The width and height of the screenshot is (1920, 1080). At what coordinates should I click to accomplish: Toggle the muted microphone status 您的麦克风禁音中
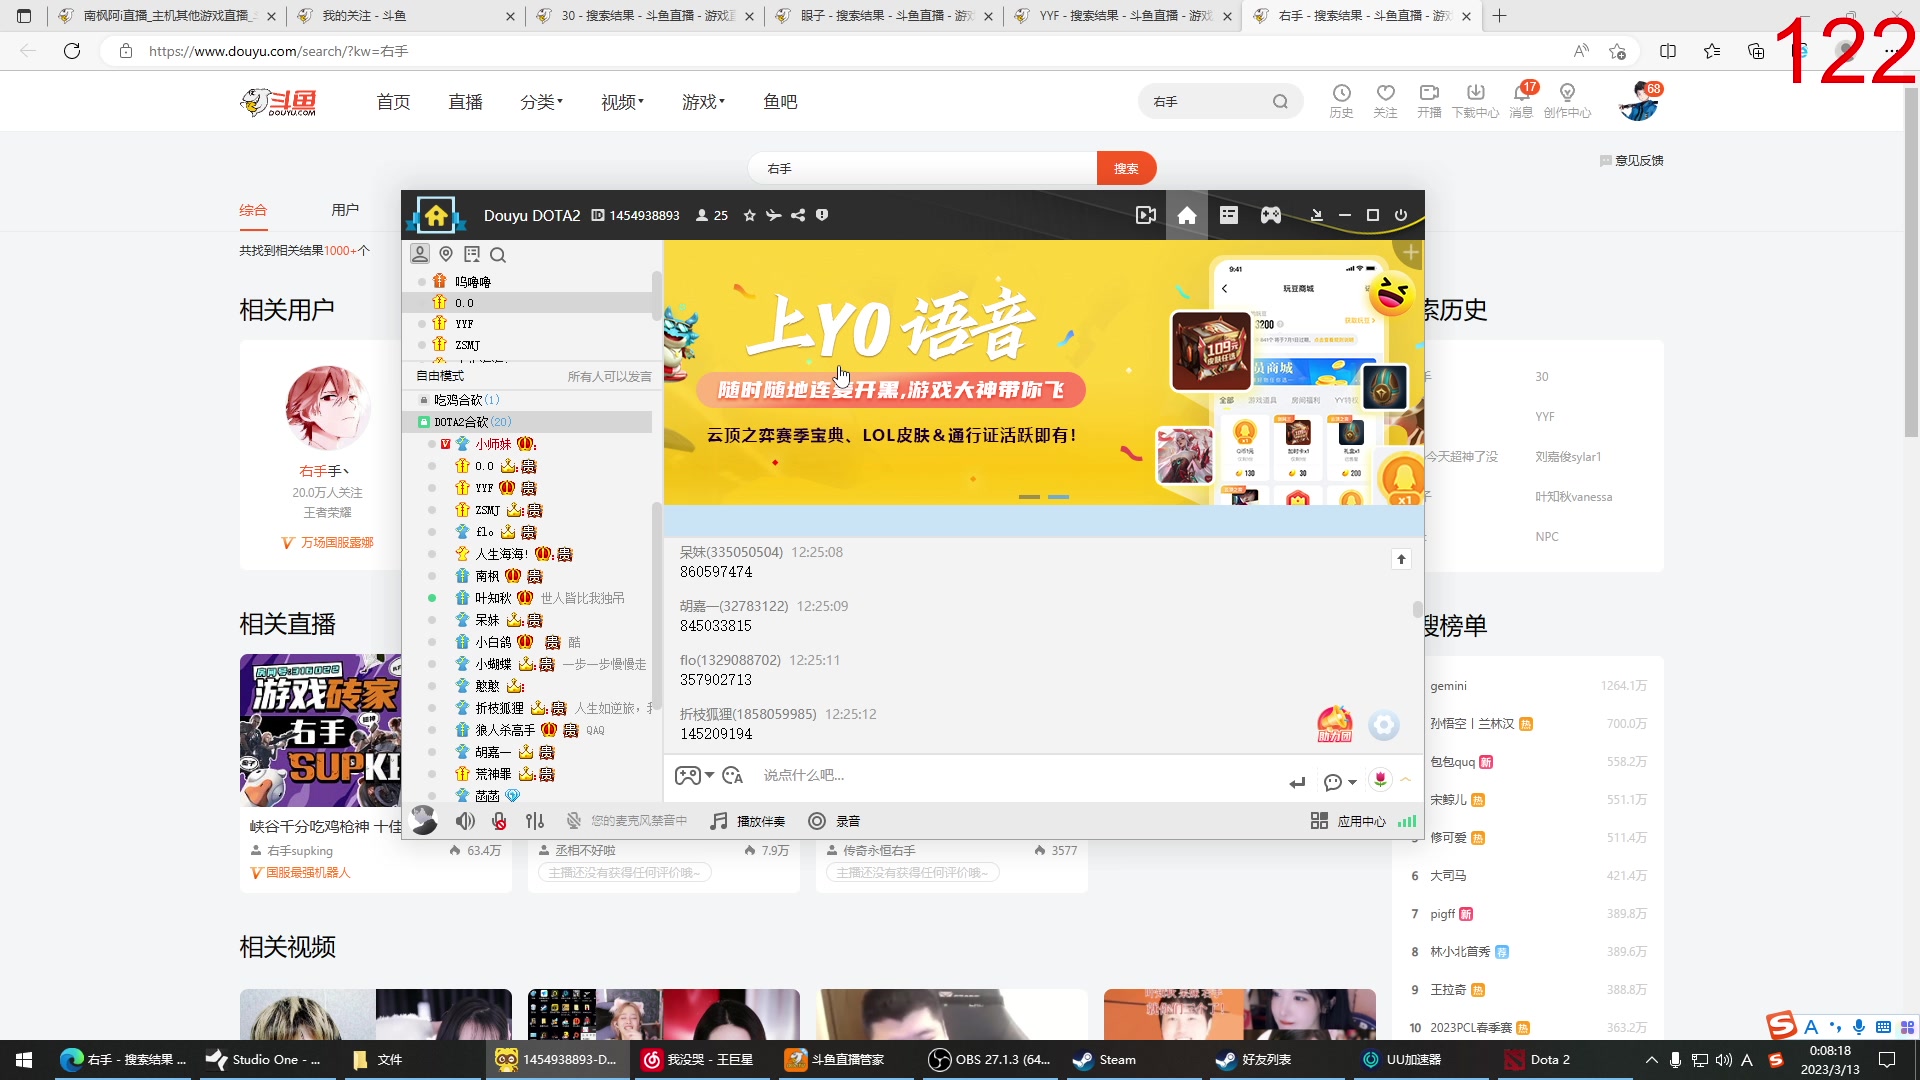pyautogui.click(x=626, y=821)
